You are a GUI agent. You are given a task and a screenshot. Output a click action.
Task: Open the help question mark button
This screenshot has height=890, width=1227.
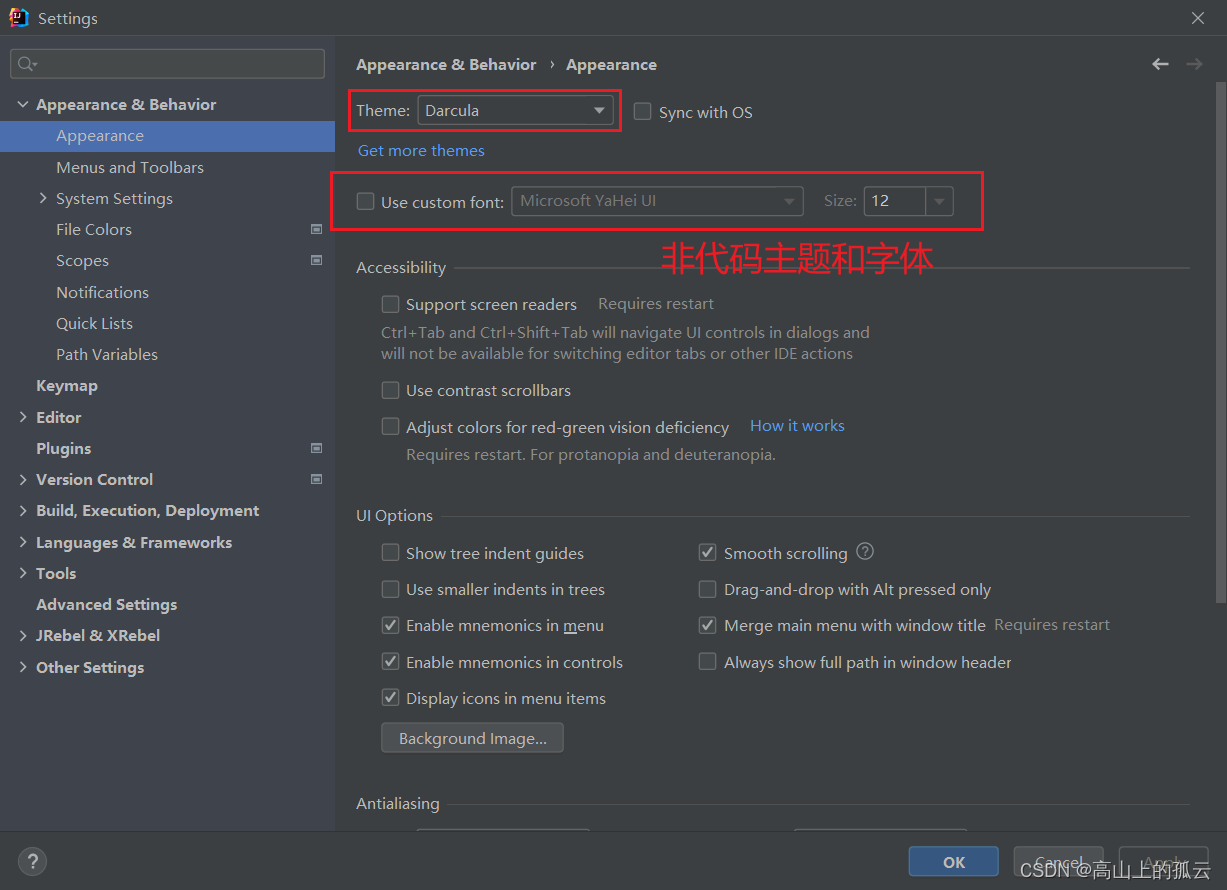(x=32, y=861)
